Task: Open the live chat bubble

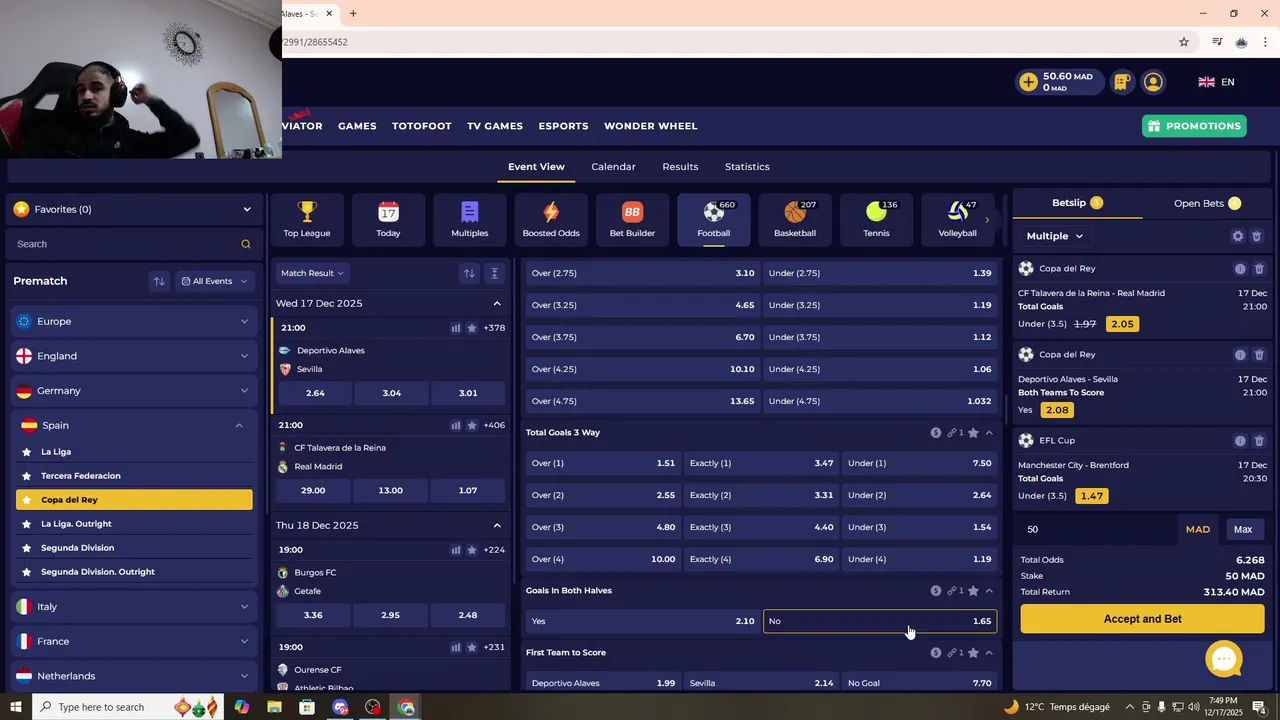Action: click(1224, 660)
